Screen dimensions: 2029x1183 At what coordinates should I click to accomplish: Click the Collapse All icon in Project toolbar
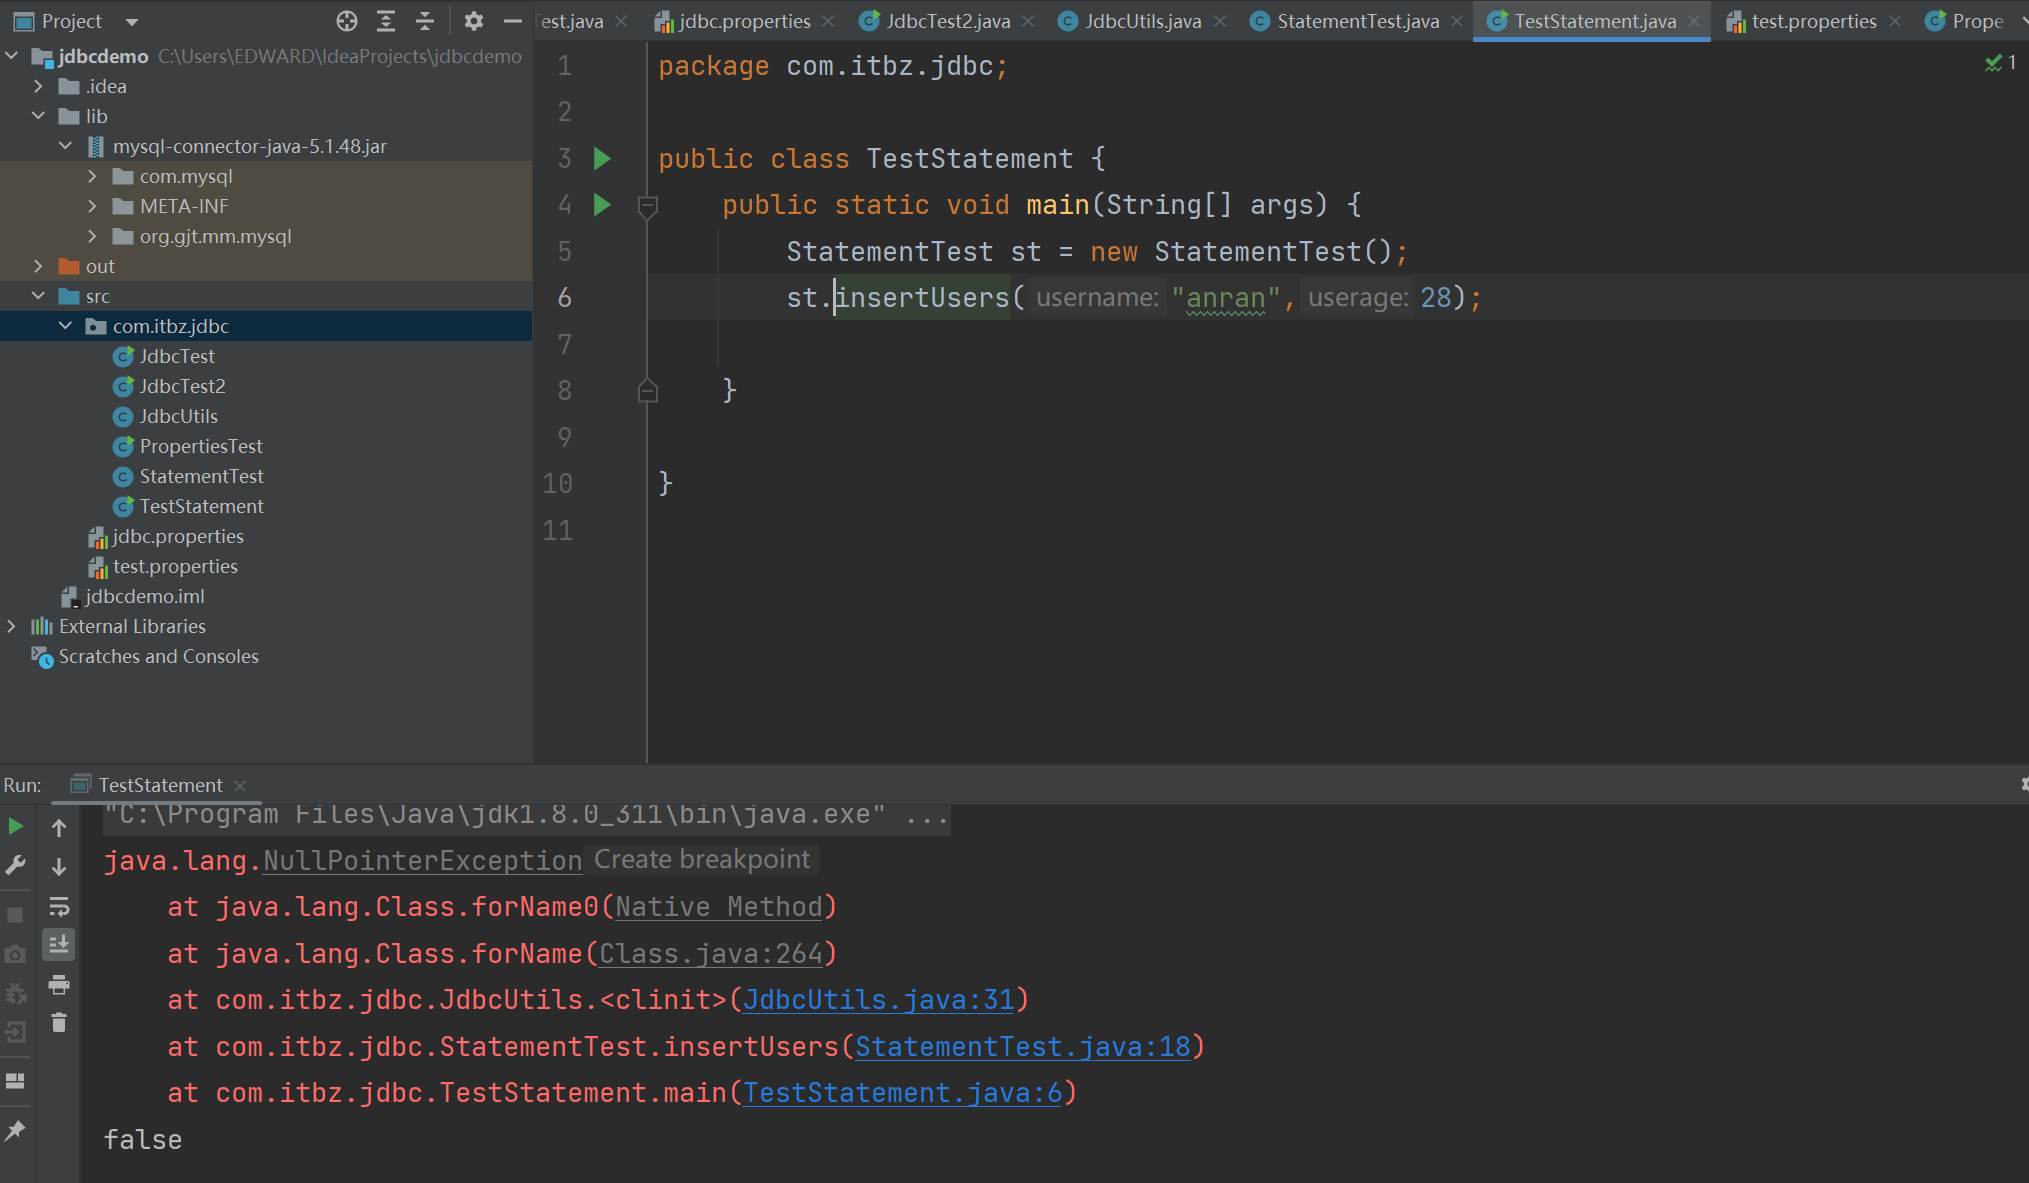coord(425,21)
